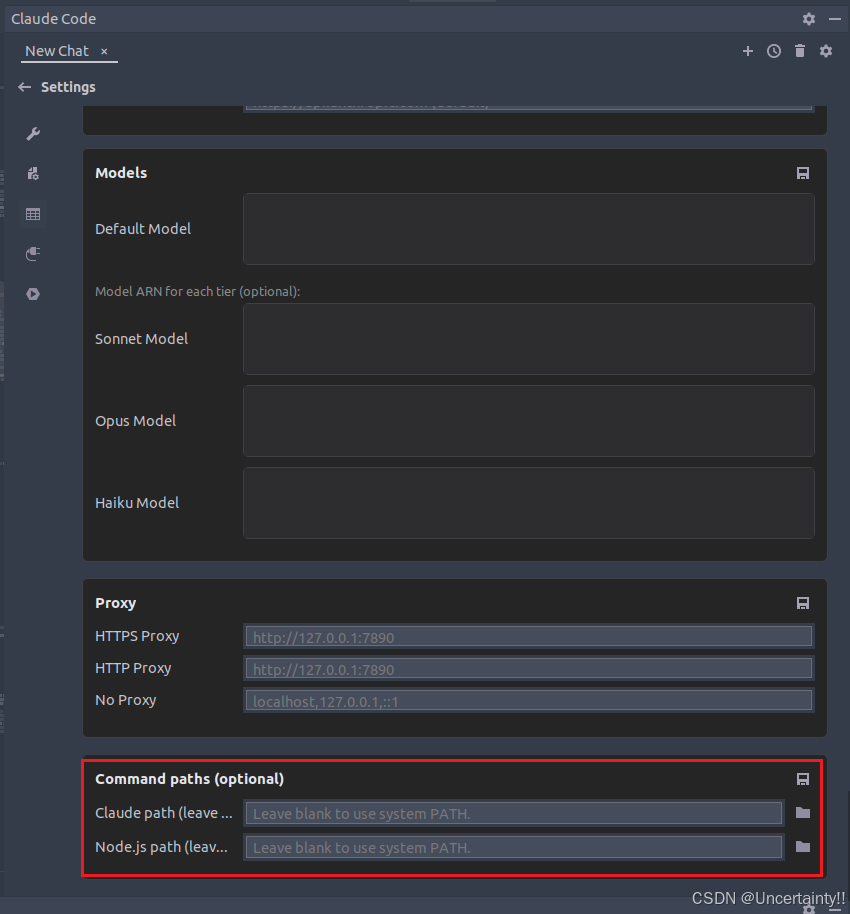Open settings gear beside the trash icon
Image resolution: width=850 pixels, height=914 pixels.
click(826, 51)
